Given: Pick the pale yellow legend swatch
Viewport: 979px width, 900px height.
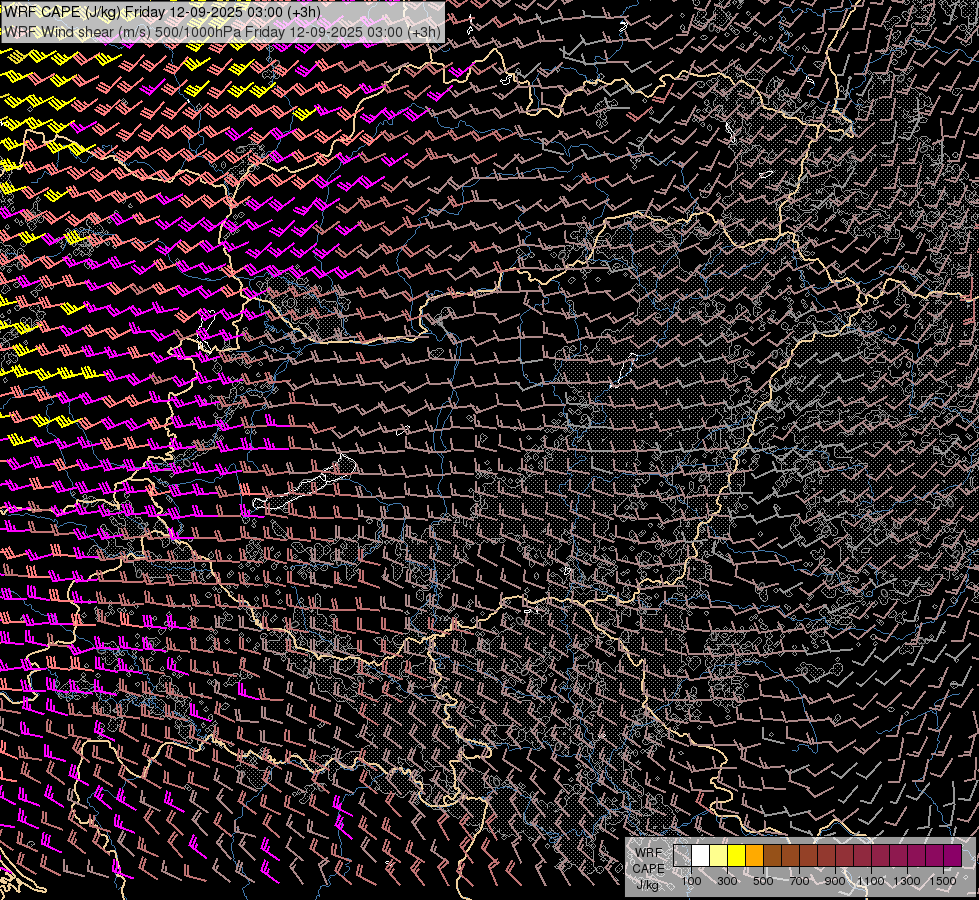Looking at the screenshot, I should pos(719,855).
